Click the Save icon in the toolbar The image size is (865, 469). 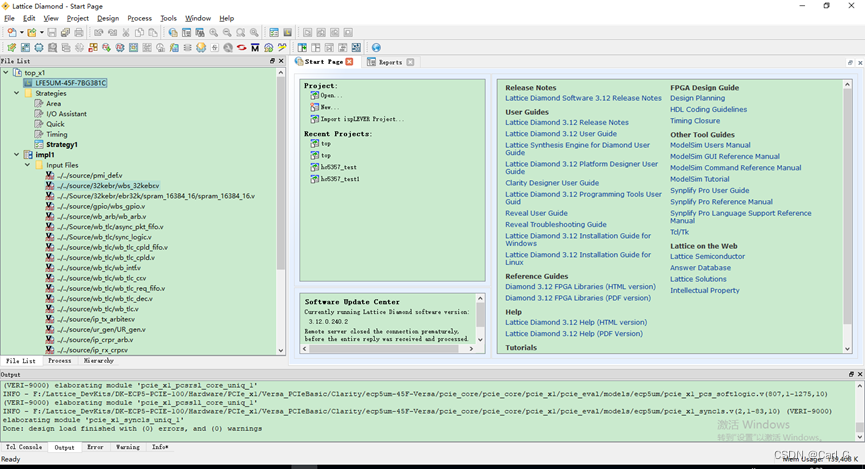pyautogui.click(x=53, y=33)
